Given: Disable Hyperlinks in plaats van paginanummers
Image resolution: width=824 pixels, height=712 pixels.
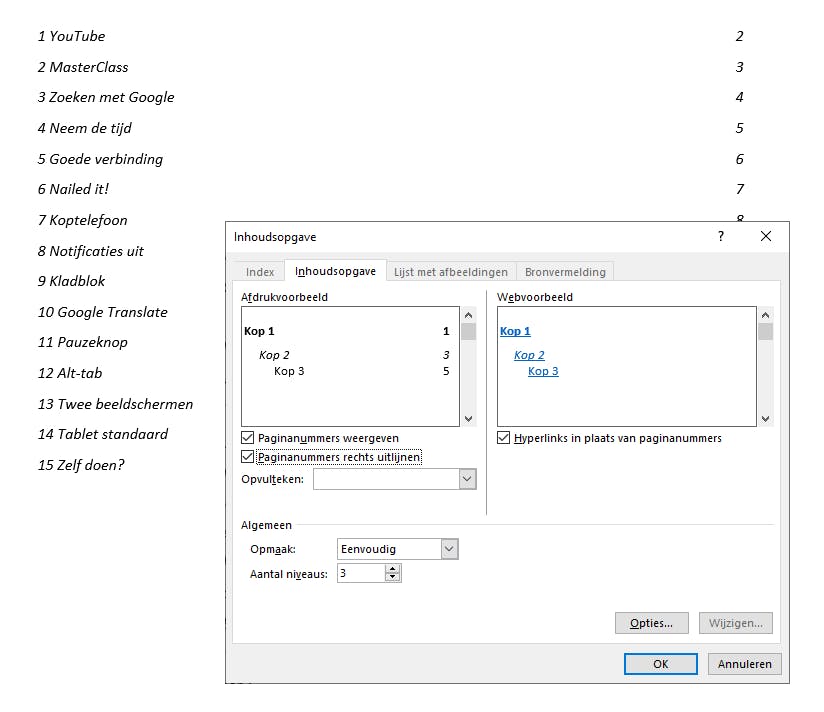Looking at the screenshot, I should tap(504, 438).
